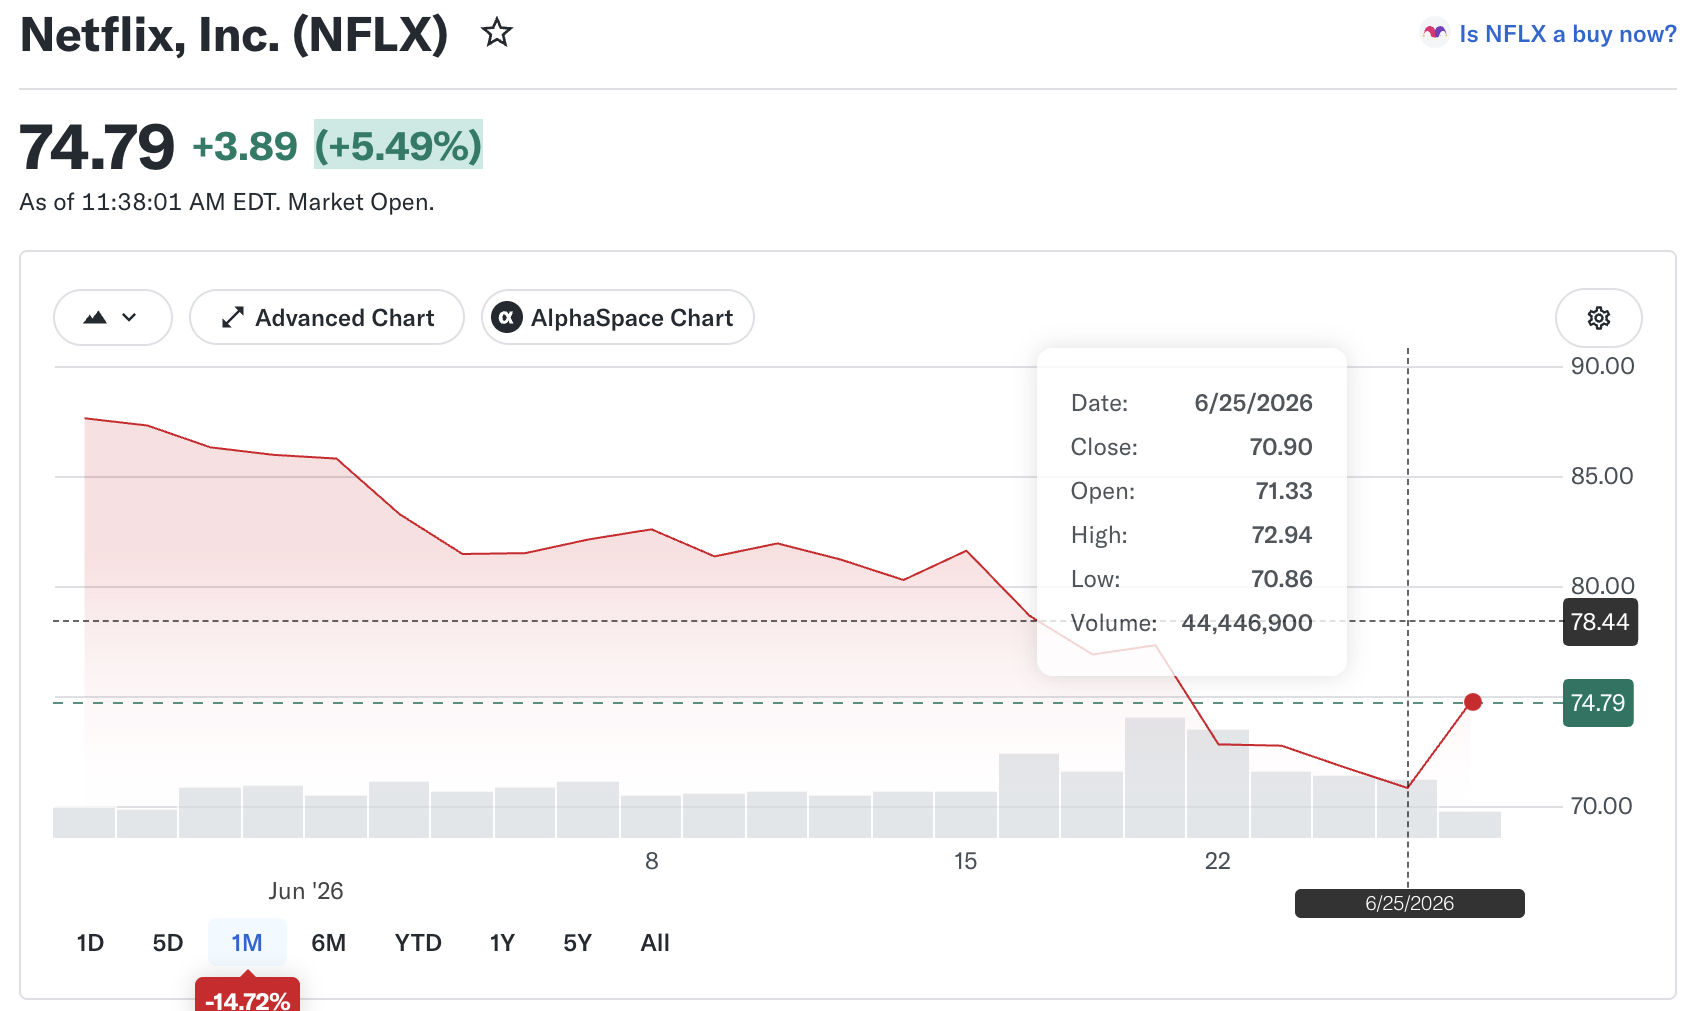This screenshot has height=1011, width=1695.
Task: Click the tallest volume bar on chart
Action: pyautogui.click(x=1155, y=777)
